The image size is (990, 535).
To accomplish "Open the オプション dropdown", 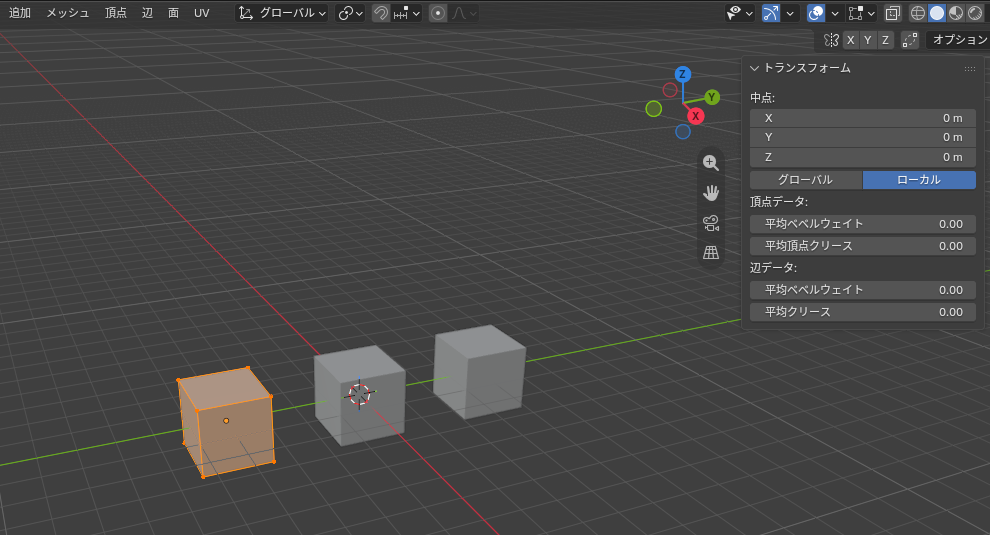I will click(958, 40).
